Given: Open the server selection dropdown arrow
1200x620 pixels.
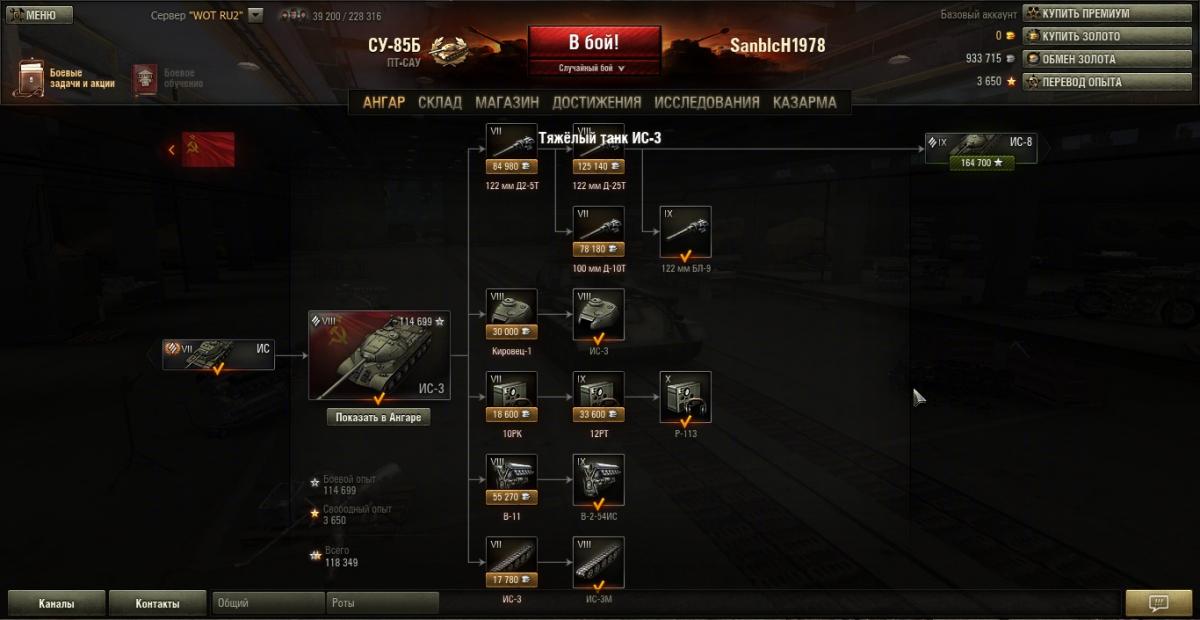Looking at the screenshot, I should click(255, 15).
